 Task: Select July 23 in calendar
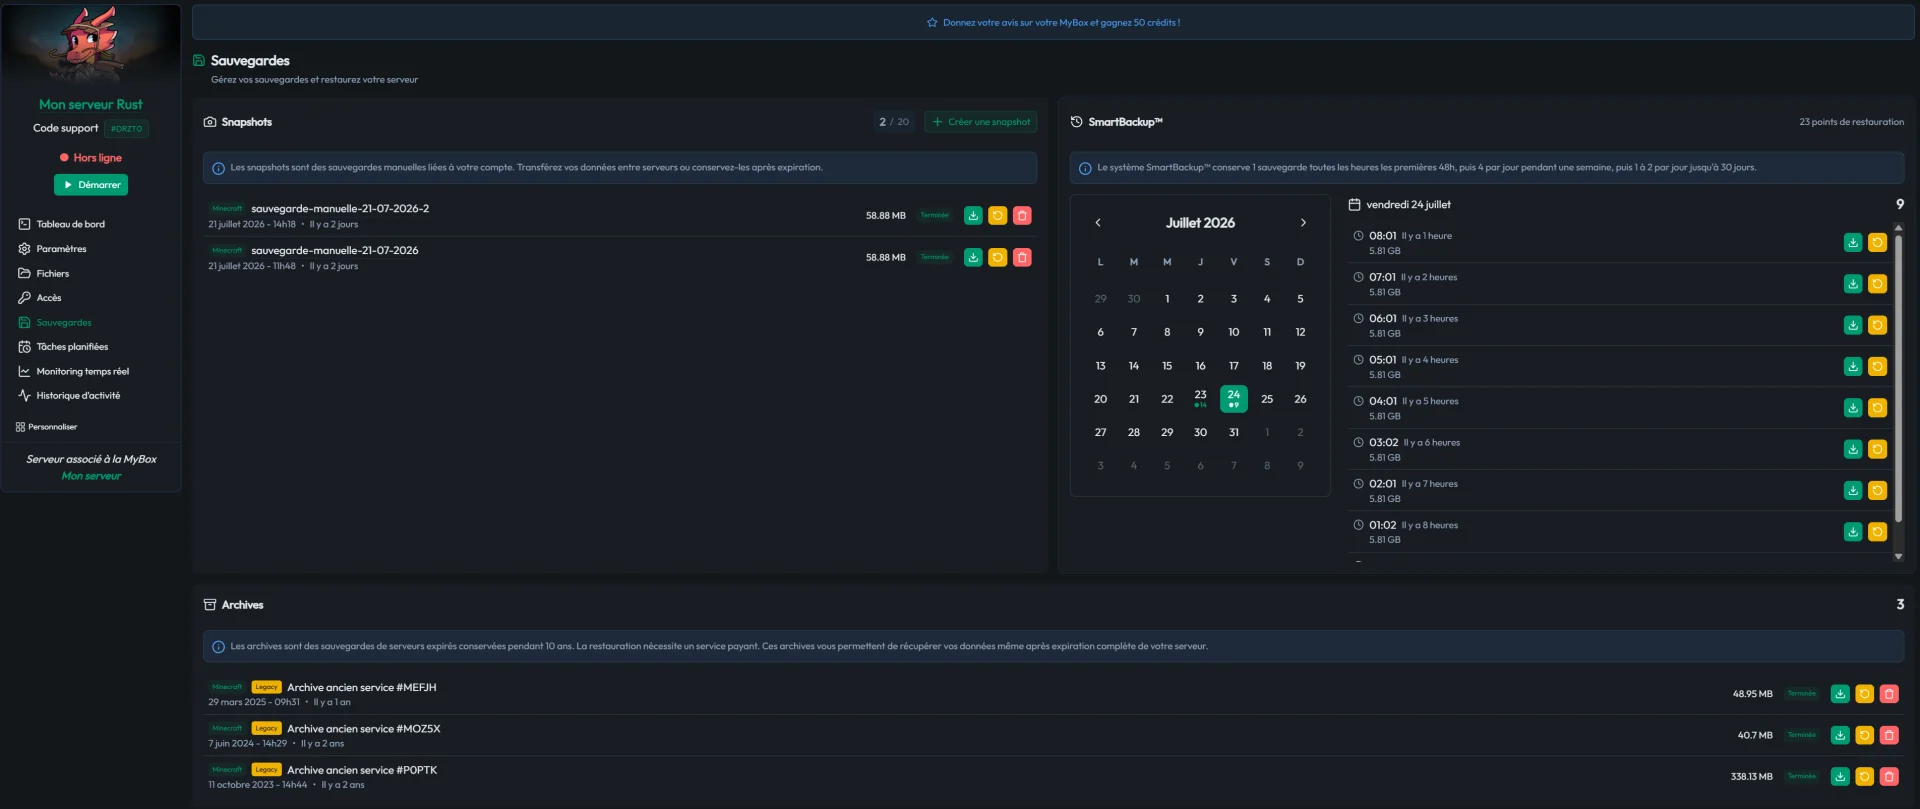(1200, 399)
